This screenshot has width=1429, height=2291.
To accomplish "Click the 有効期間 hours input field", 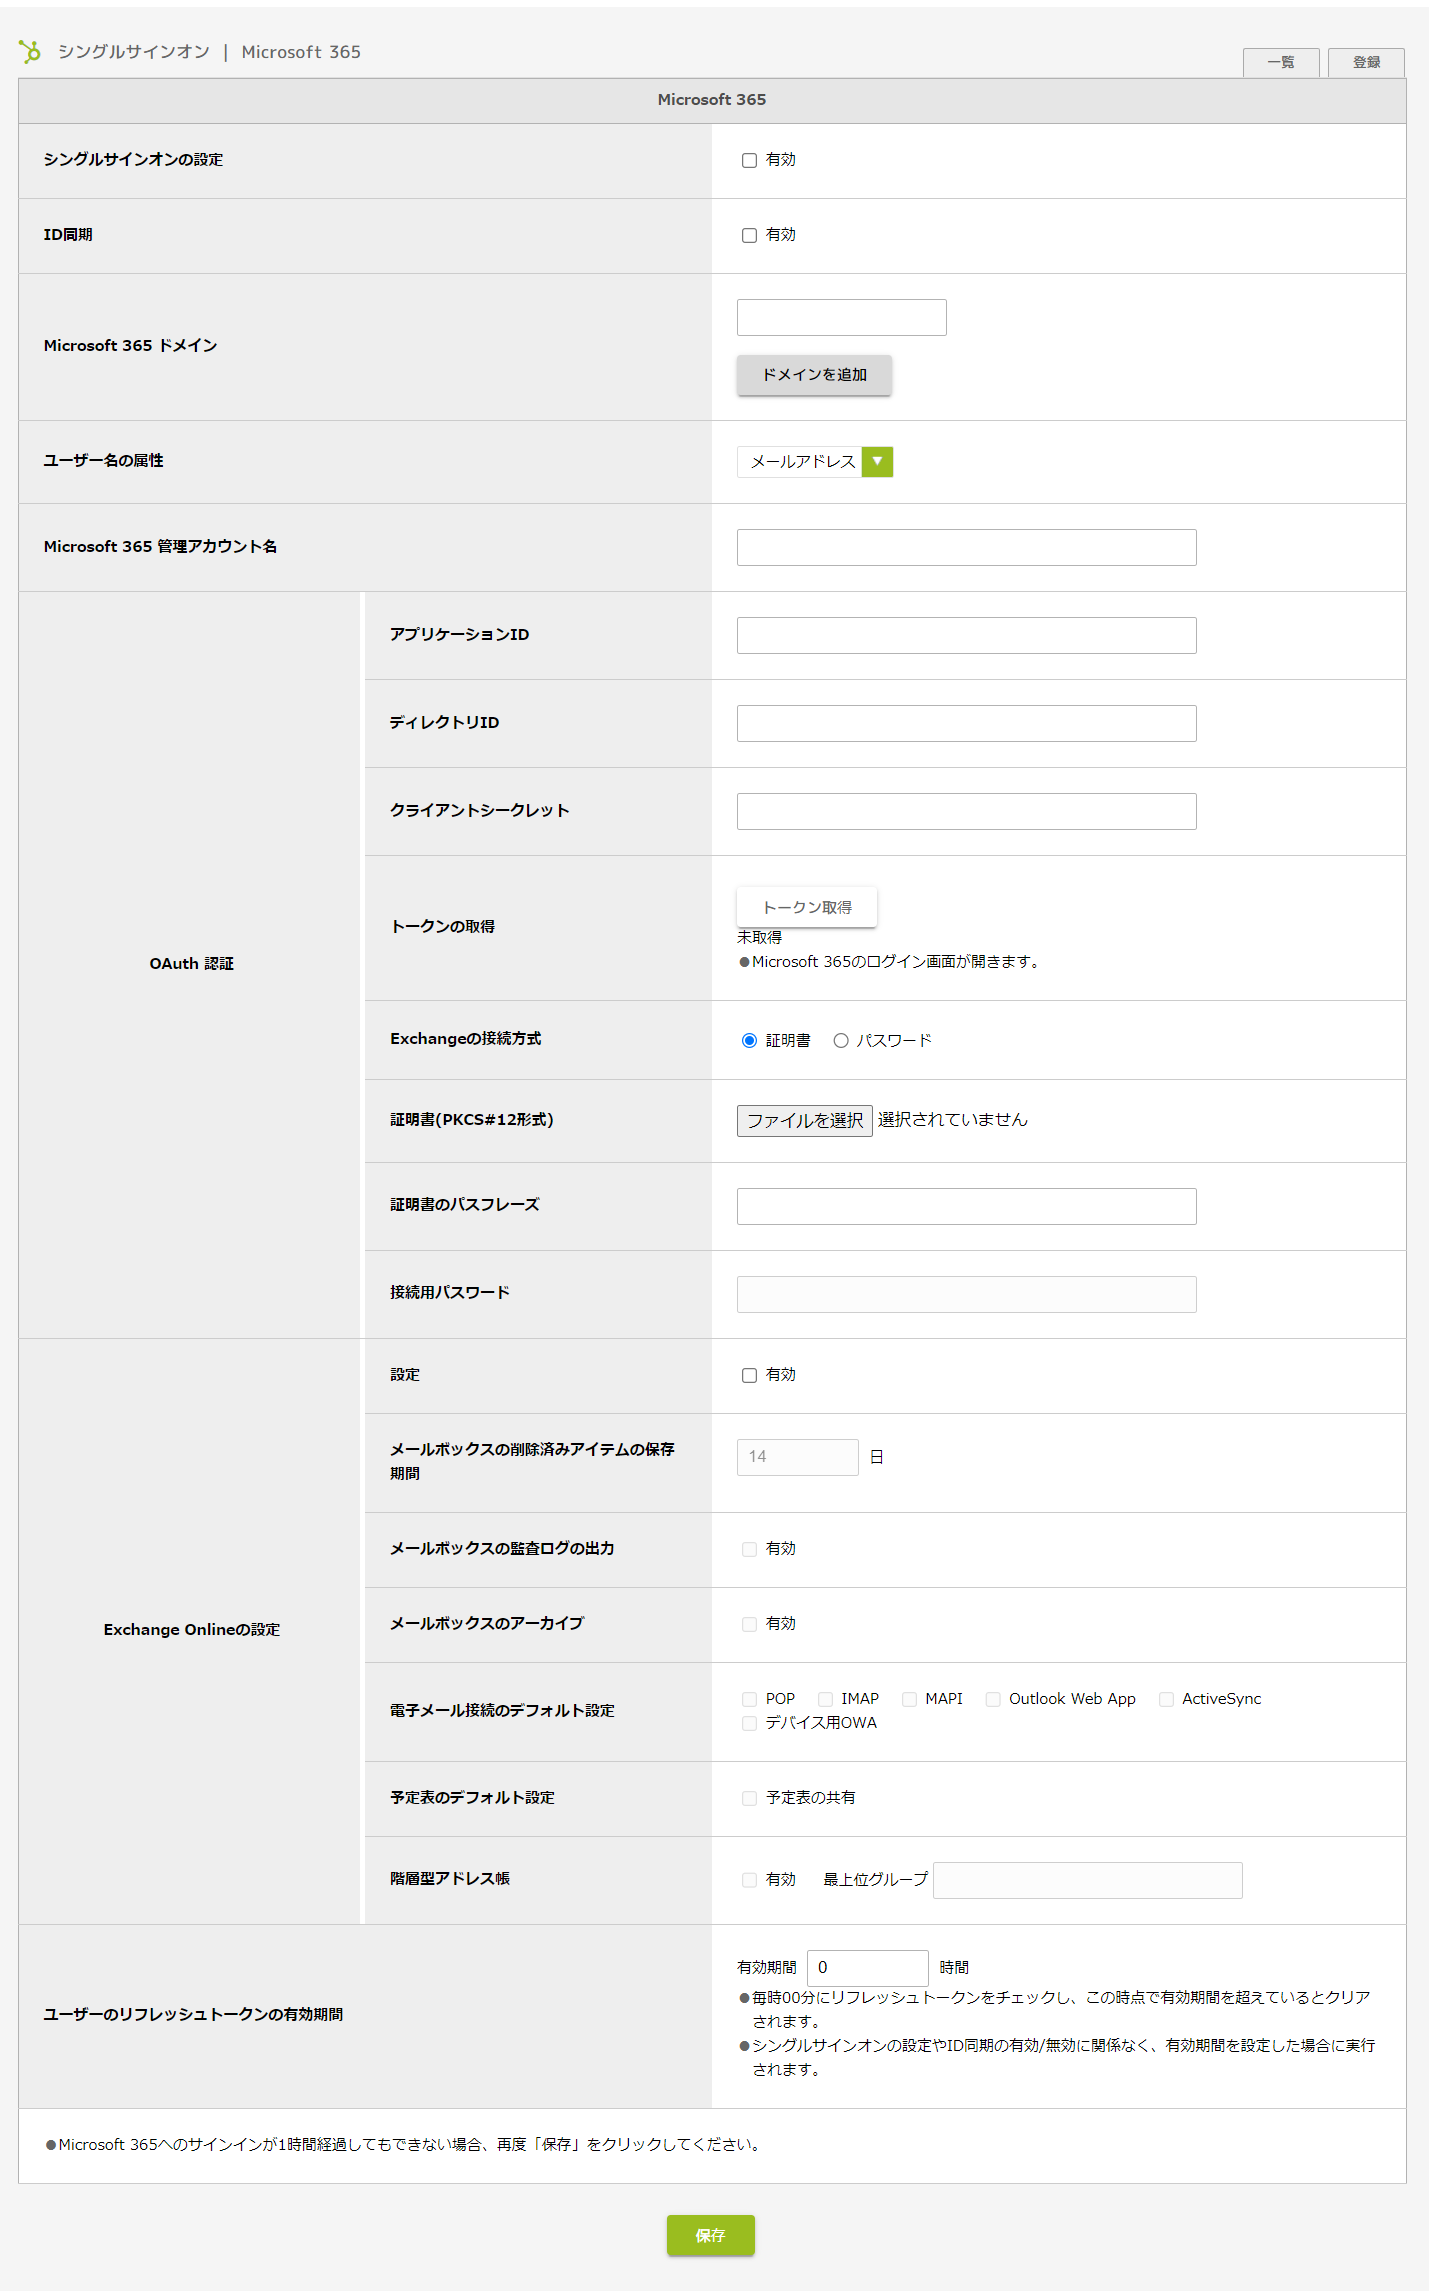I will 867,1968.
